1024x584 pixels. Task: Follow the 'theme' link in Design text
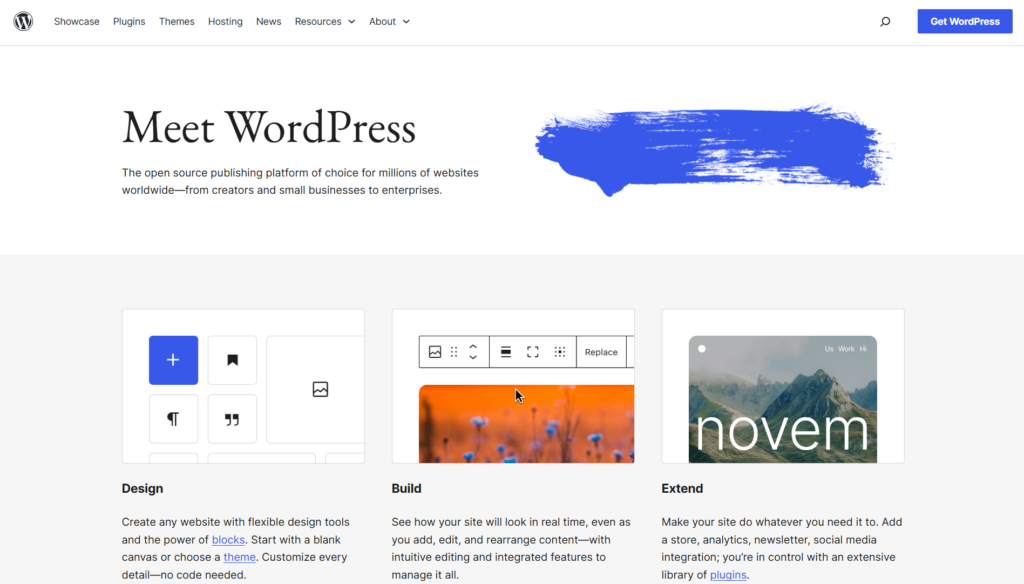point(240,557)
